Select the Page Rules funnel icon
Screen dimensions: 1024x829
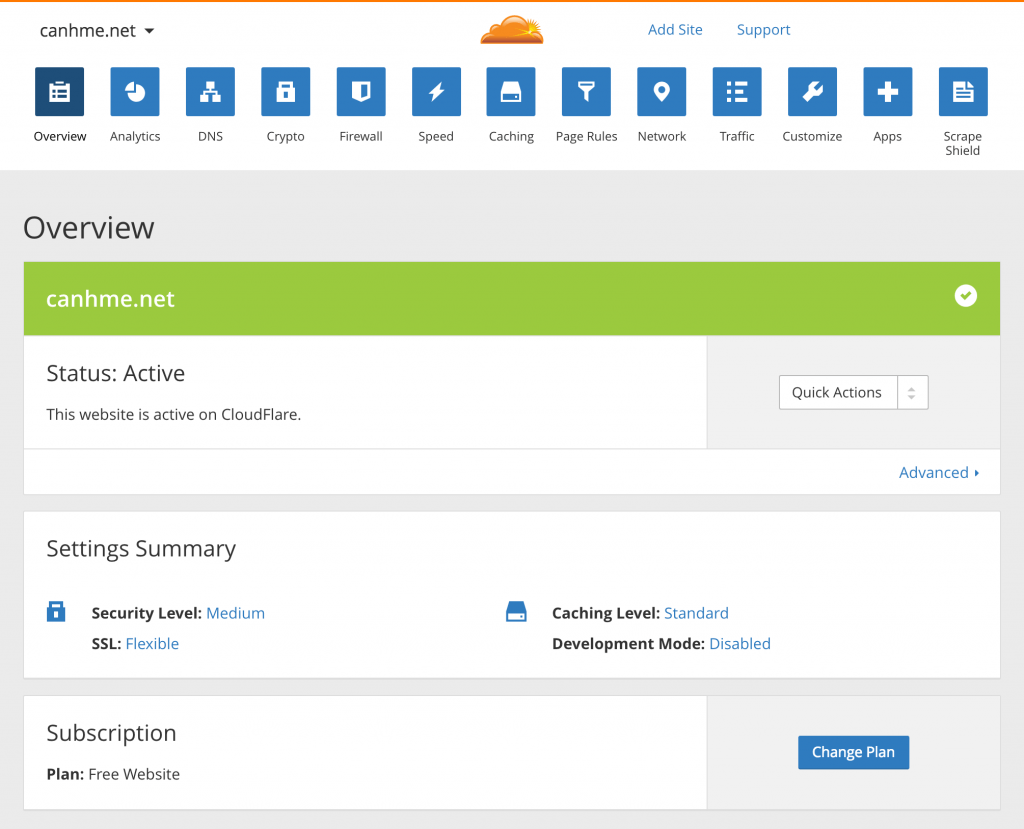pyautogui.click(x=586, y=92)
